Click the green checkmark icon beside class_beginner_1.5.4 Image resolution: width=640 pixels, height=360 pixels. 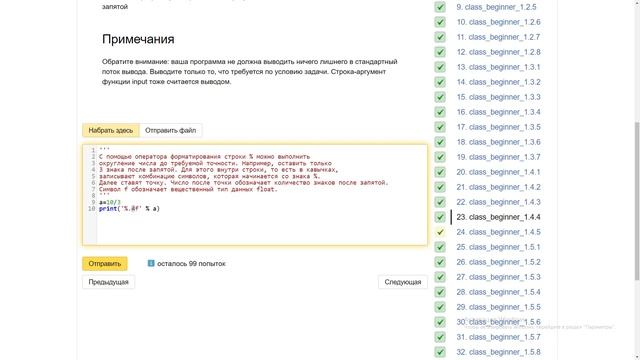pos(440,292)
